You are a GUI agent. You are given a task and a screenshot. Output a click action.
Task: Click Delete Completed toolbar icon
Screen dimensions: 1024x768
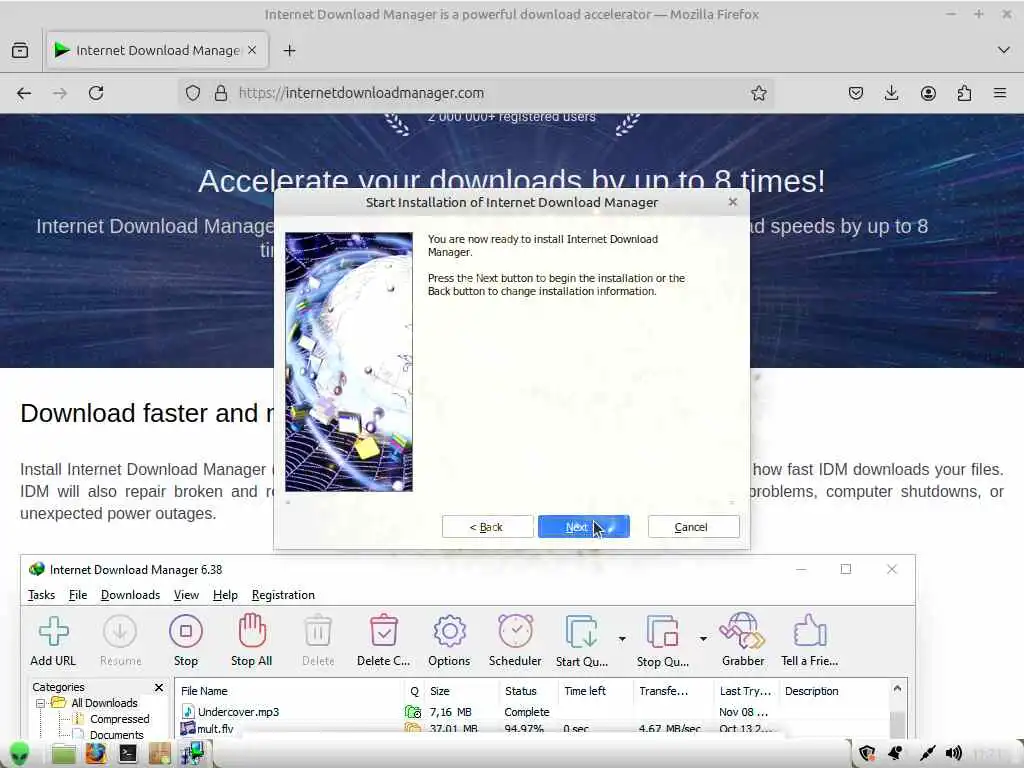click(x=383, y=641)
